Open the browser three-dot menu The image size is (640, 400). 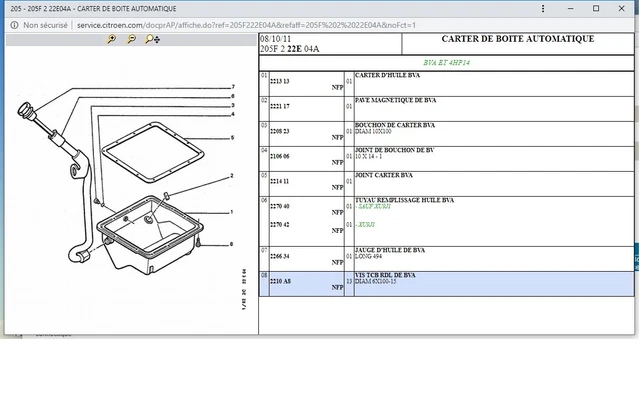(543, 9)
